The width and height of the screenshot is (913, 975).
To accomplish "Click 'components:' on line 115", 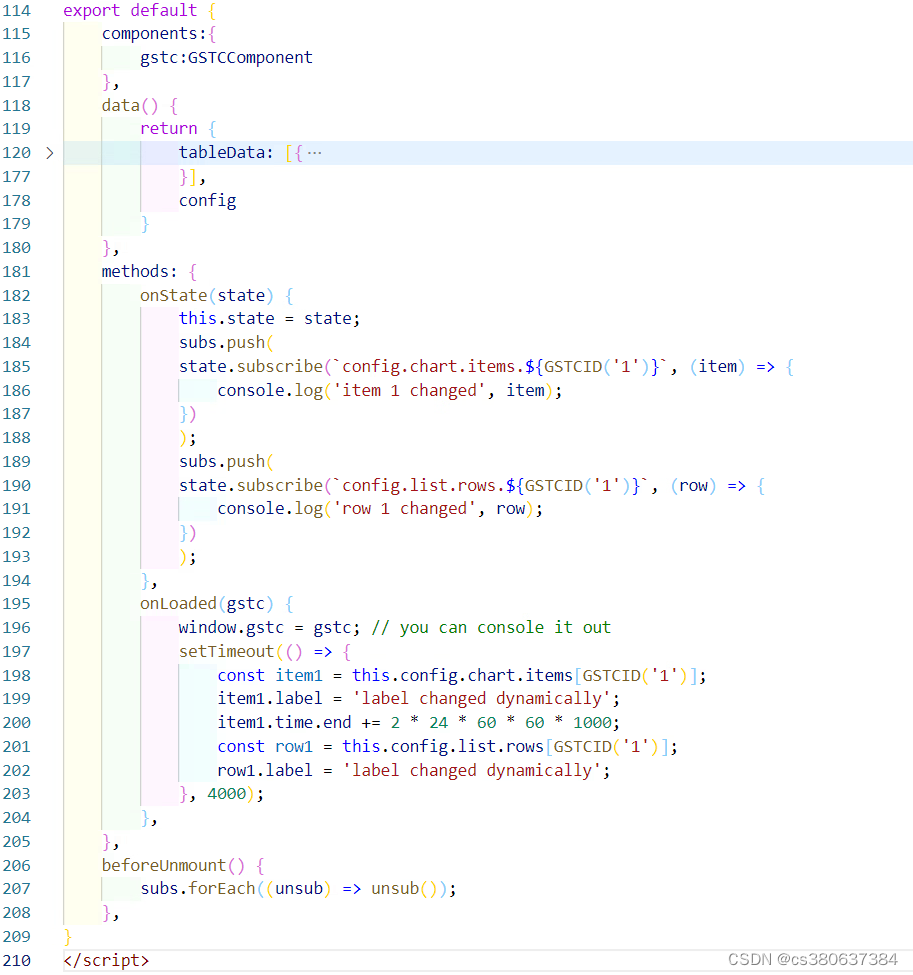I will tap(154, 34).
